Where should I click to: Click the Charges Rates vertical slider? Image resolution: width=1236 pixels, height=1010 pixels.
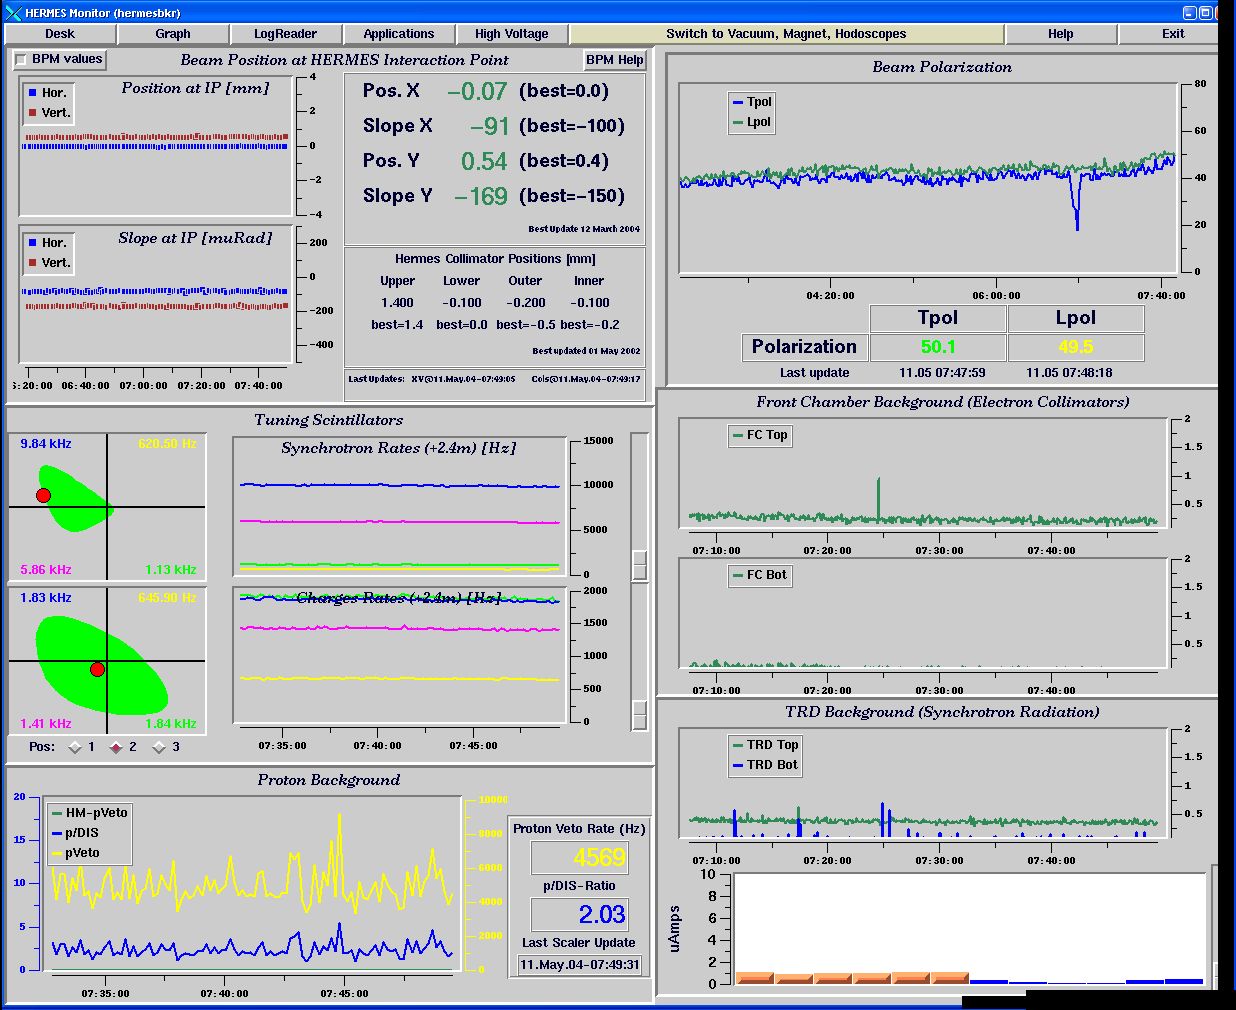point(640,658)
